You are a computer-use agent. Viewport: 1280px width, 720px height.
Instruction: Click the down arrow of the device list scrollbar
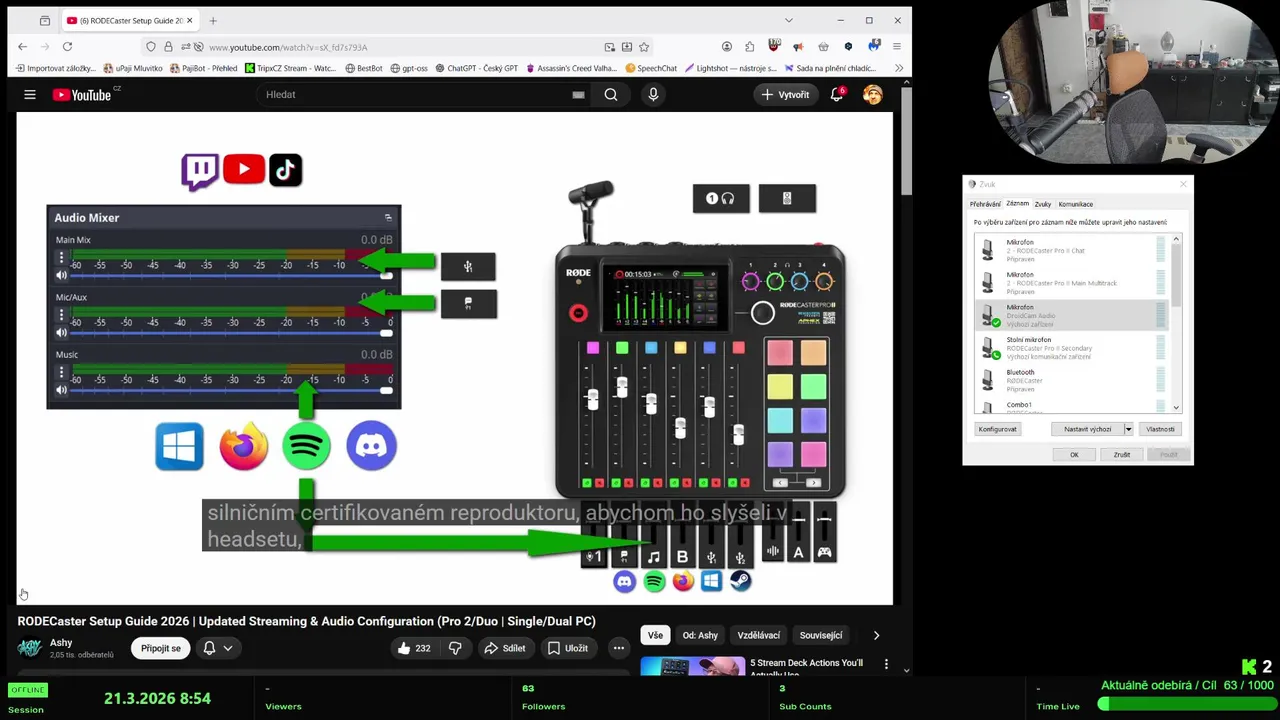tap(1176, 408)
